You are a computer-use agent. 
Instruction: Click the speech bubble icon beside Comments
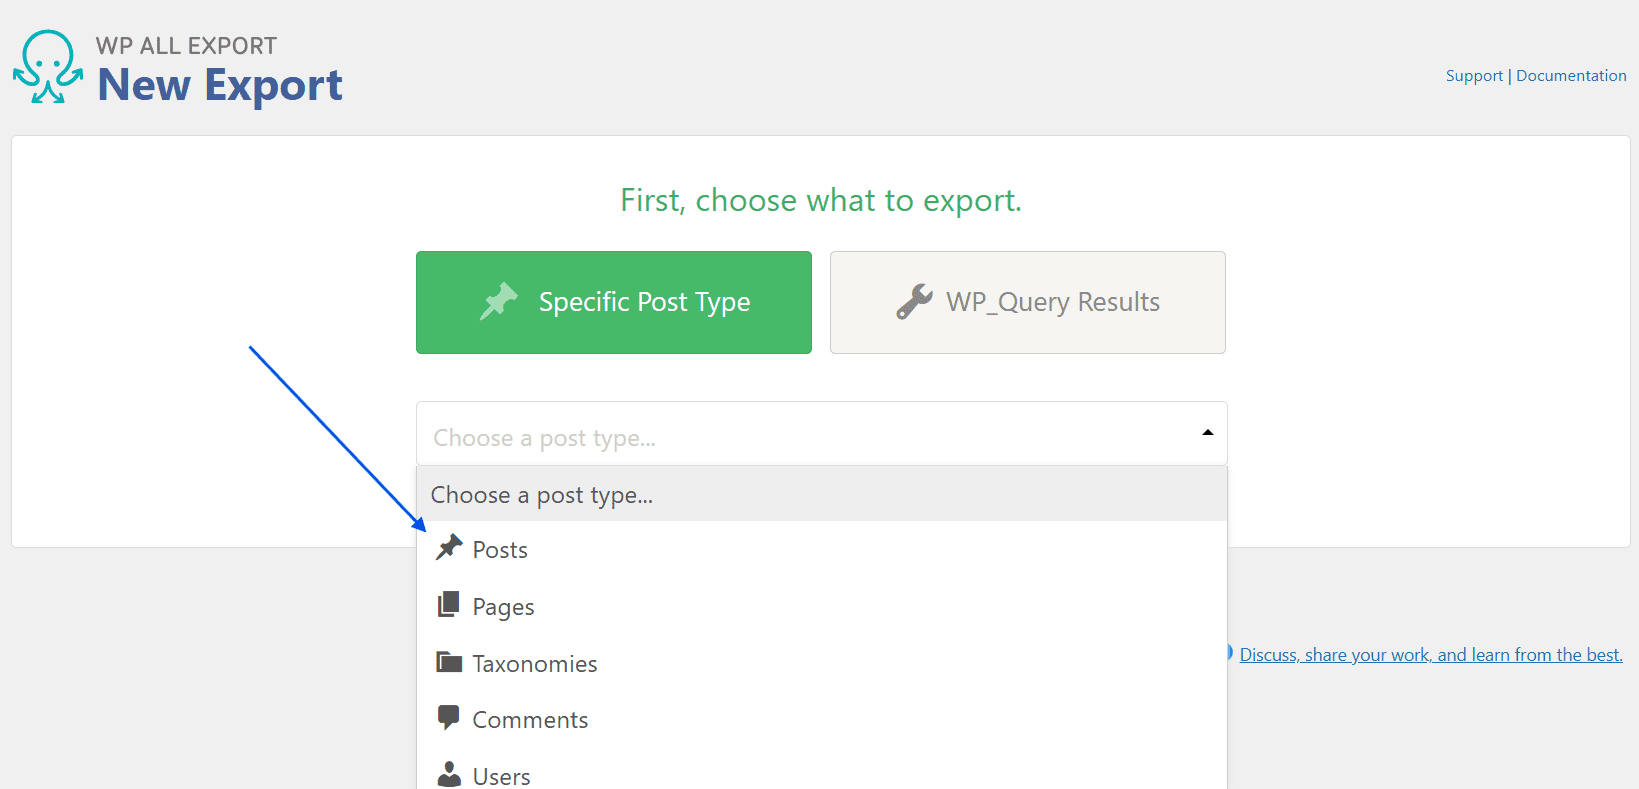(x=449, y=717)
